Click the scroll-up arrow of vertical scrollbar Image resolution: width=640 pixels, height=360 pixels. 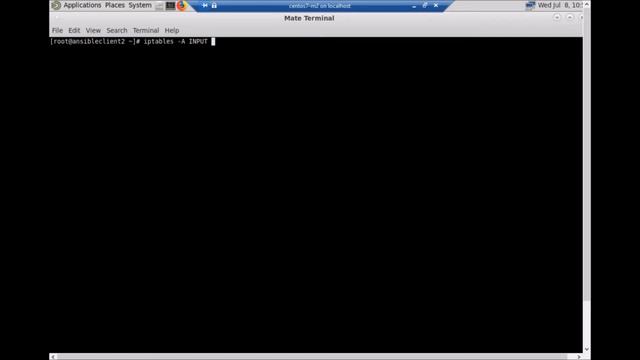[587, 4]
